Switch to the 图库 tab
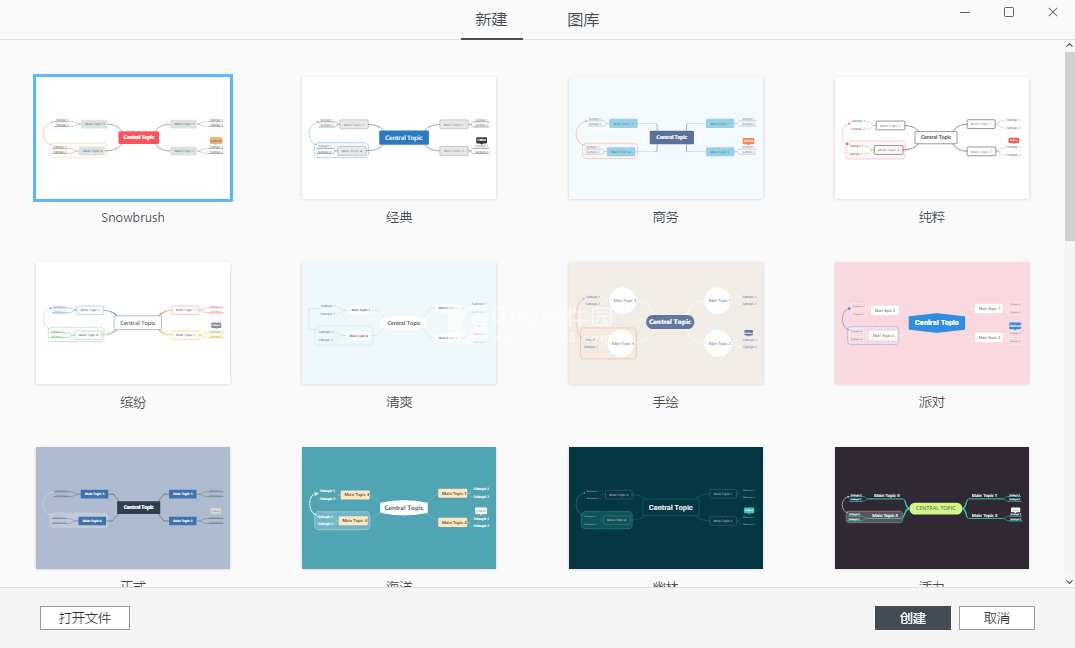This screenshot has height=648, width=1075. (583, 20)
